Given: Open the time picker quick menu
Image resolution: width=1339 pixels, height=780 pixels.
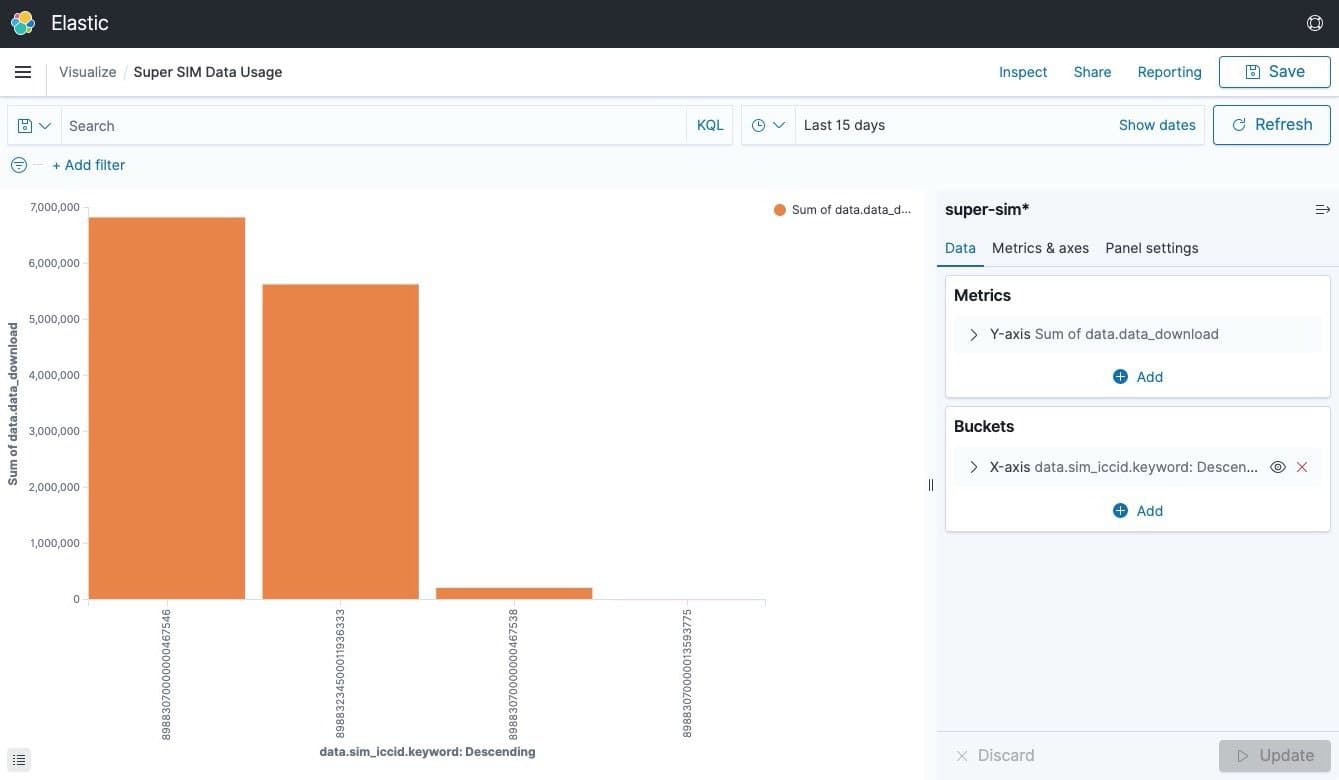Looking at the screenshot, I should (767, 125).
